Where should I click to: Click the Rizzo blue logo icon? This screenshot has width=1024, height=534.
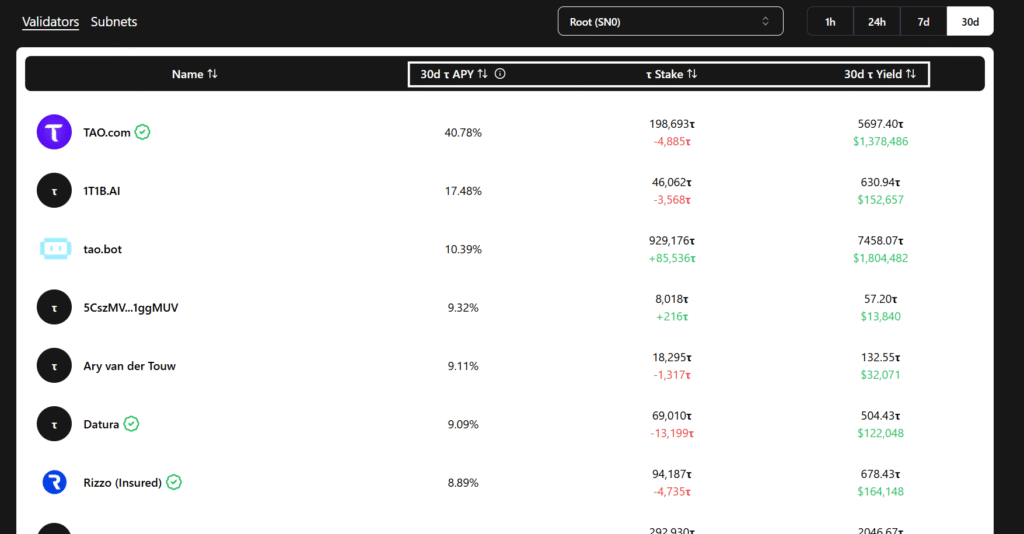click(54, 483)
